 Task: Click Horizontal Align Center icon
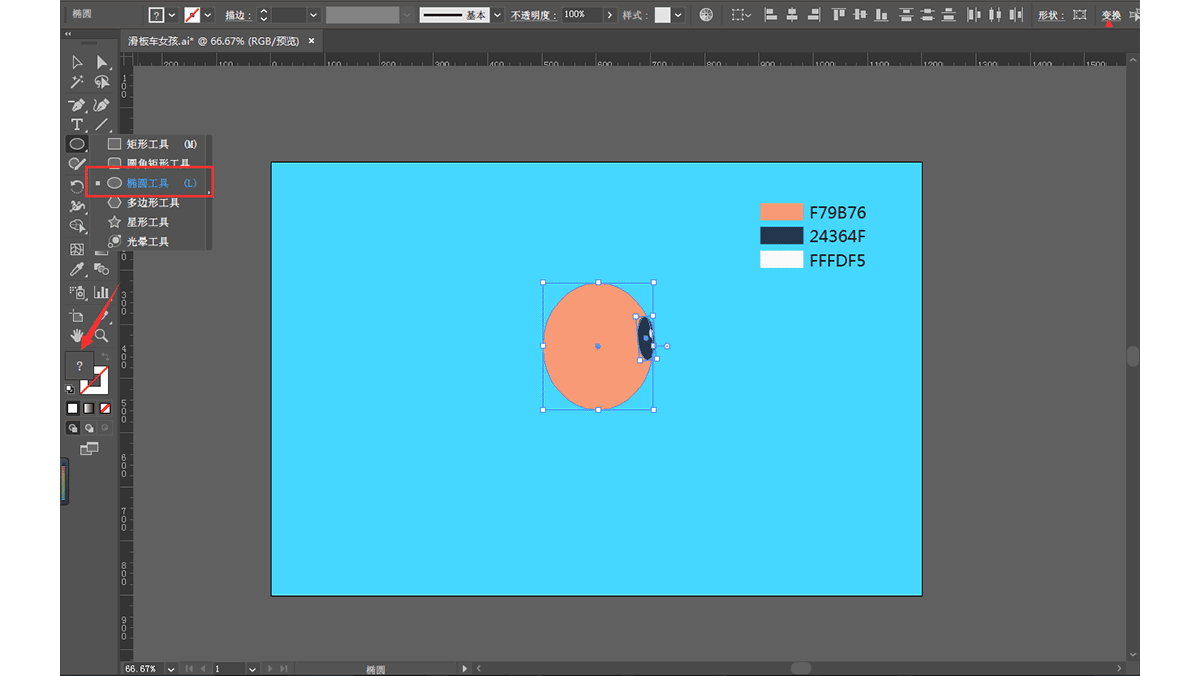point(791,15)
